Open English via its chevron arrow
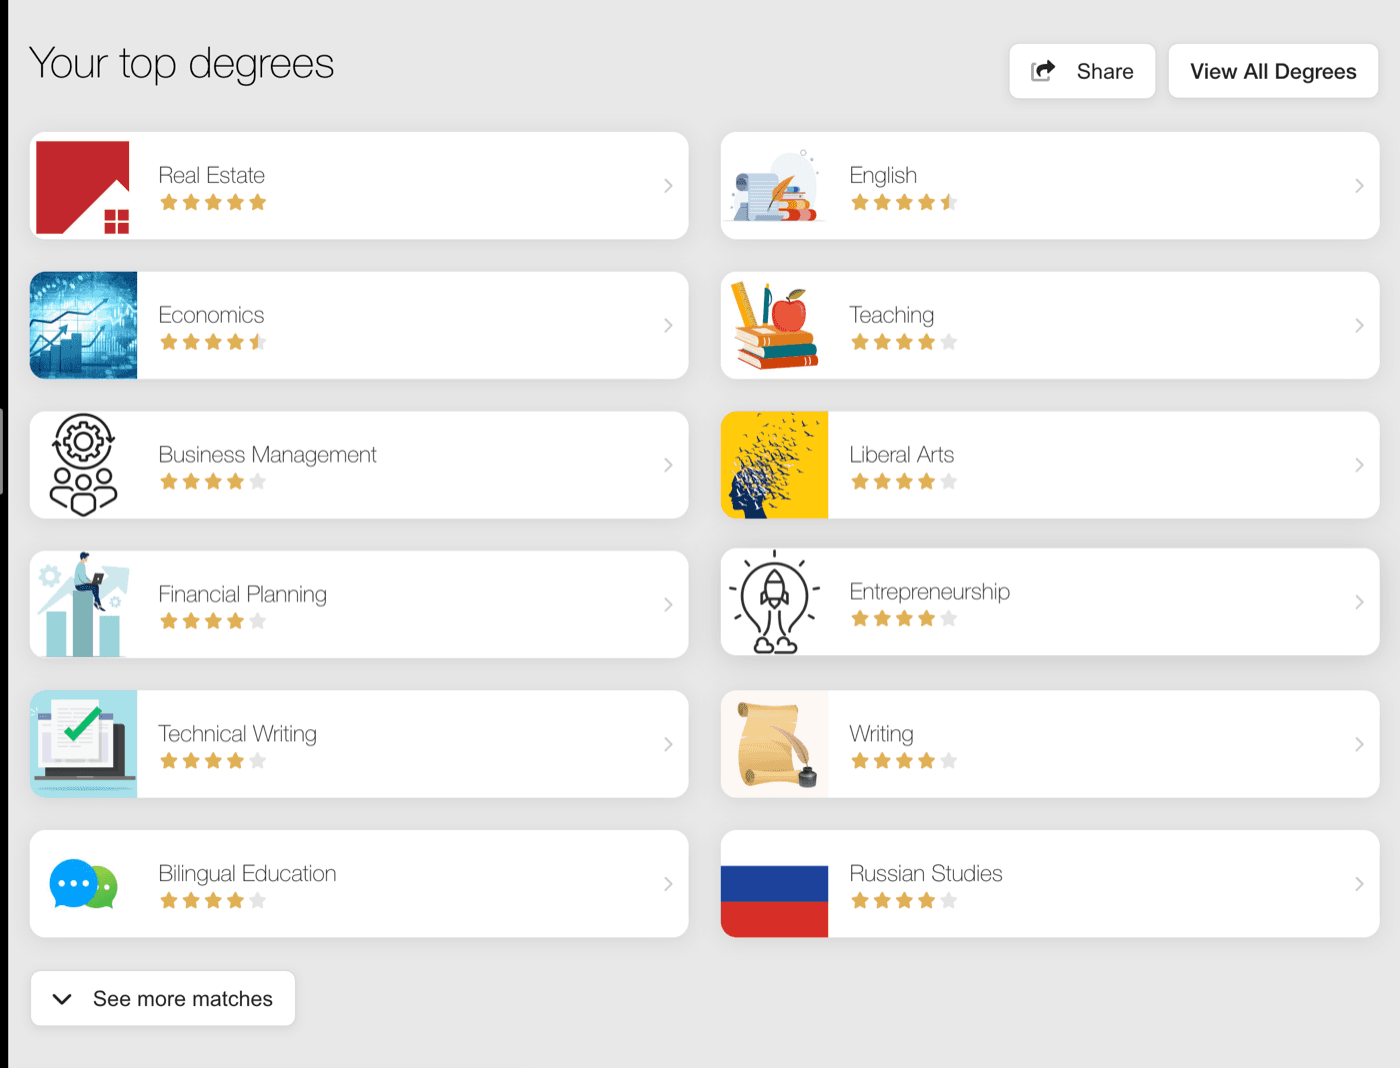 (x=1359, y=186)
